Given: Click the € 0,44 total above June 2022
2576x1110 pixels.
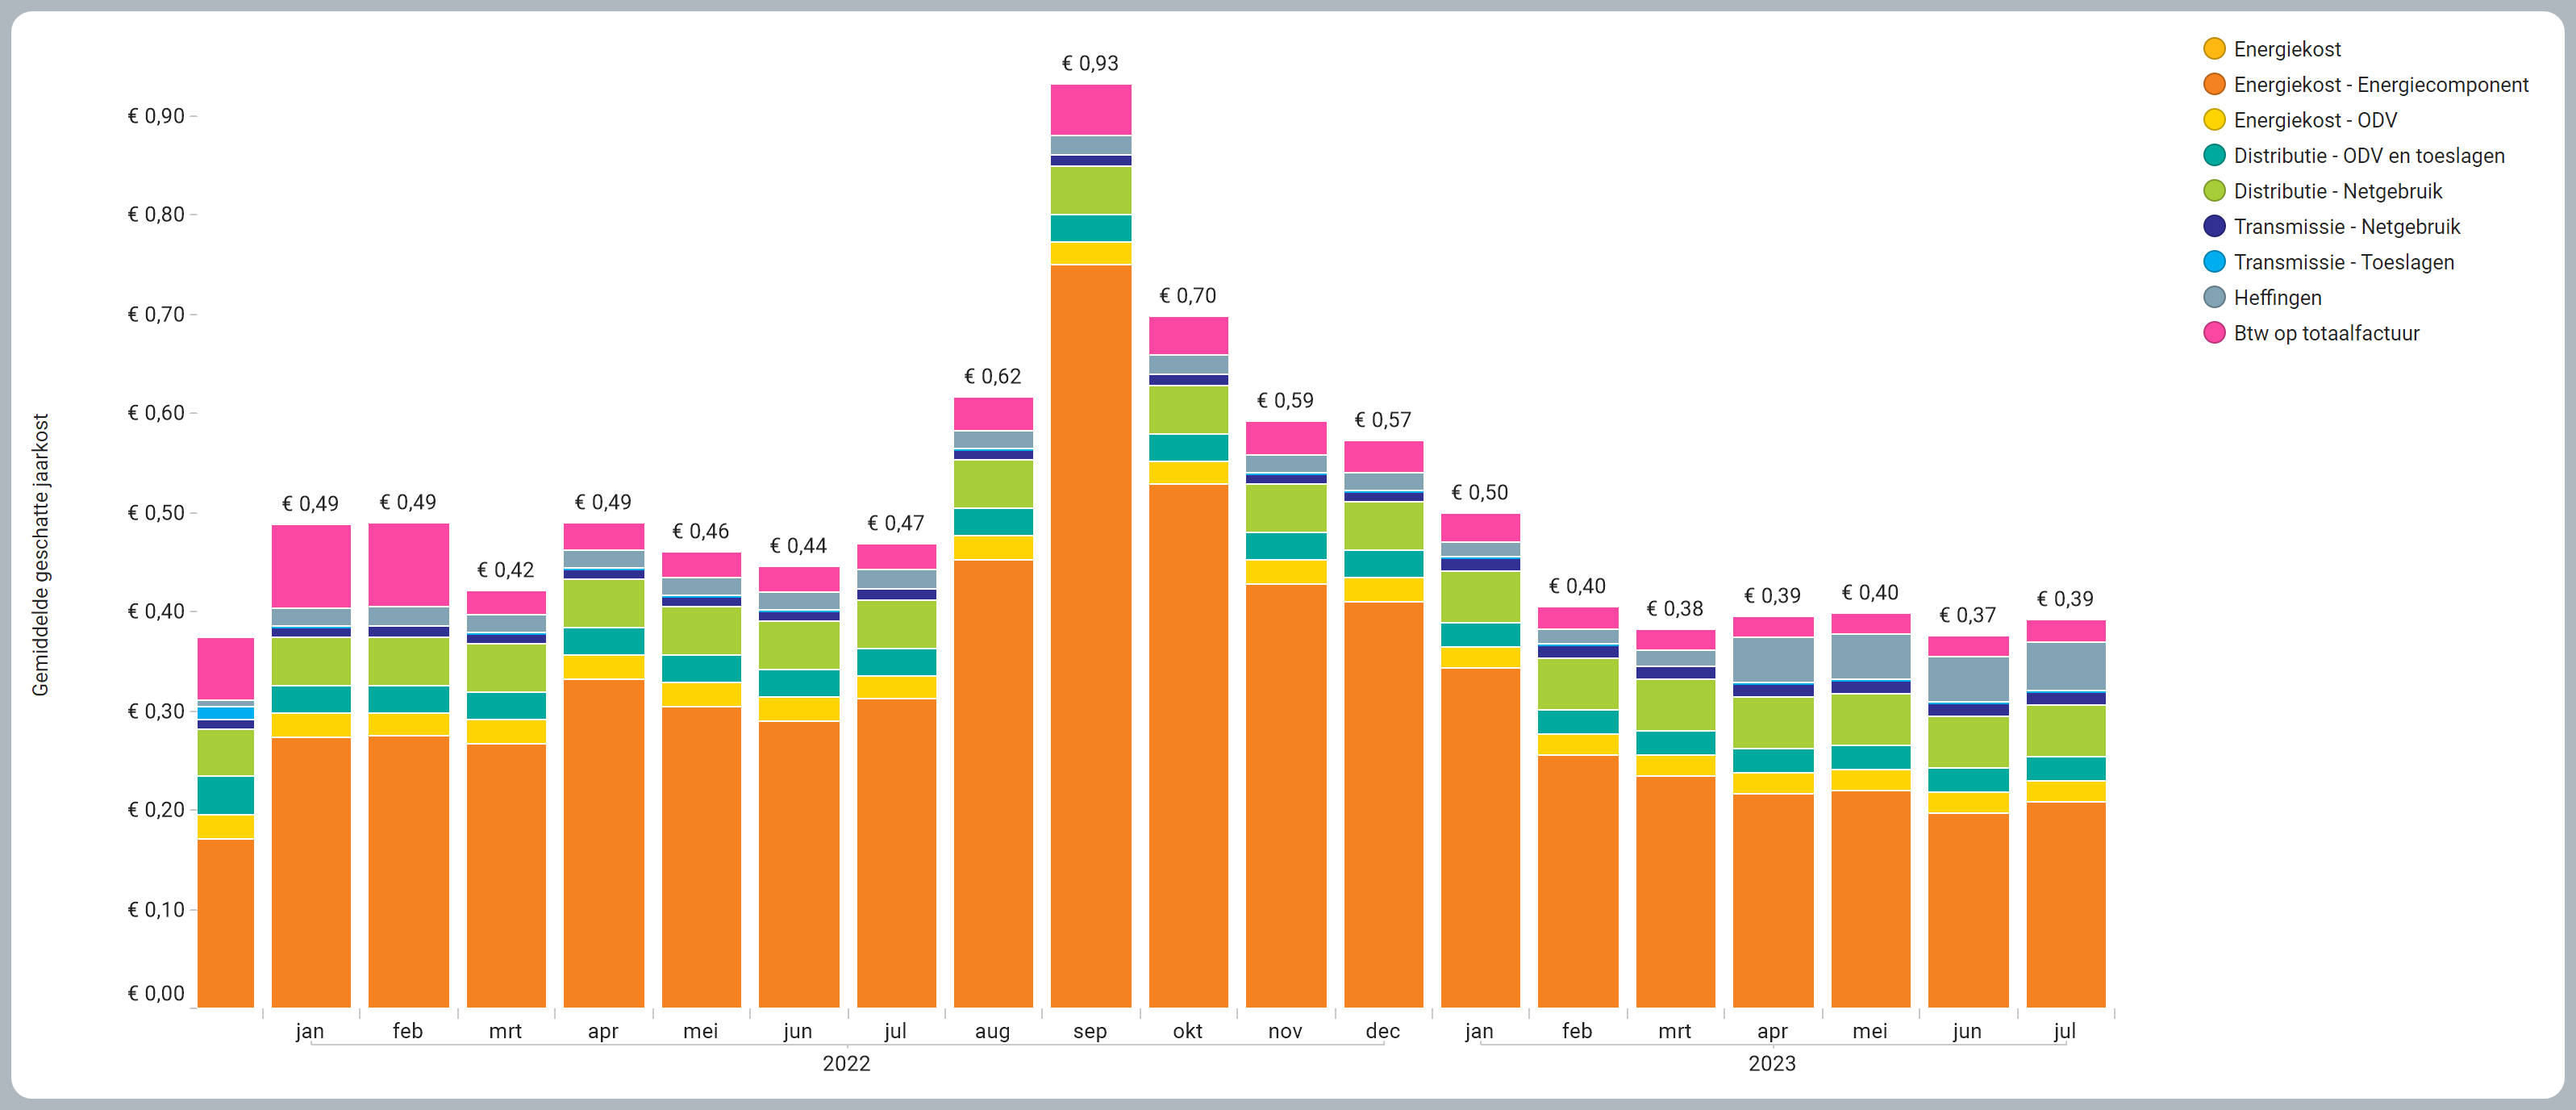Looking at the screenshot, I should point(798,546).
